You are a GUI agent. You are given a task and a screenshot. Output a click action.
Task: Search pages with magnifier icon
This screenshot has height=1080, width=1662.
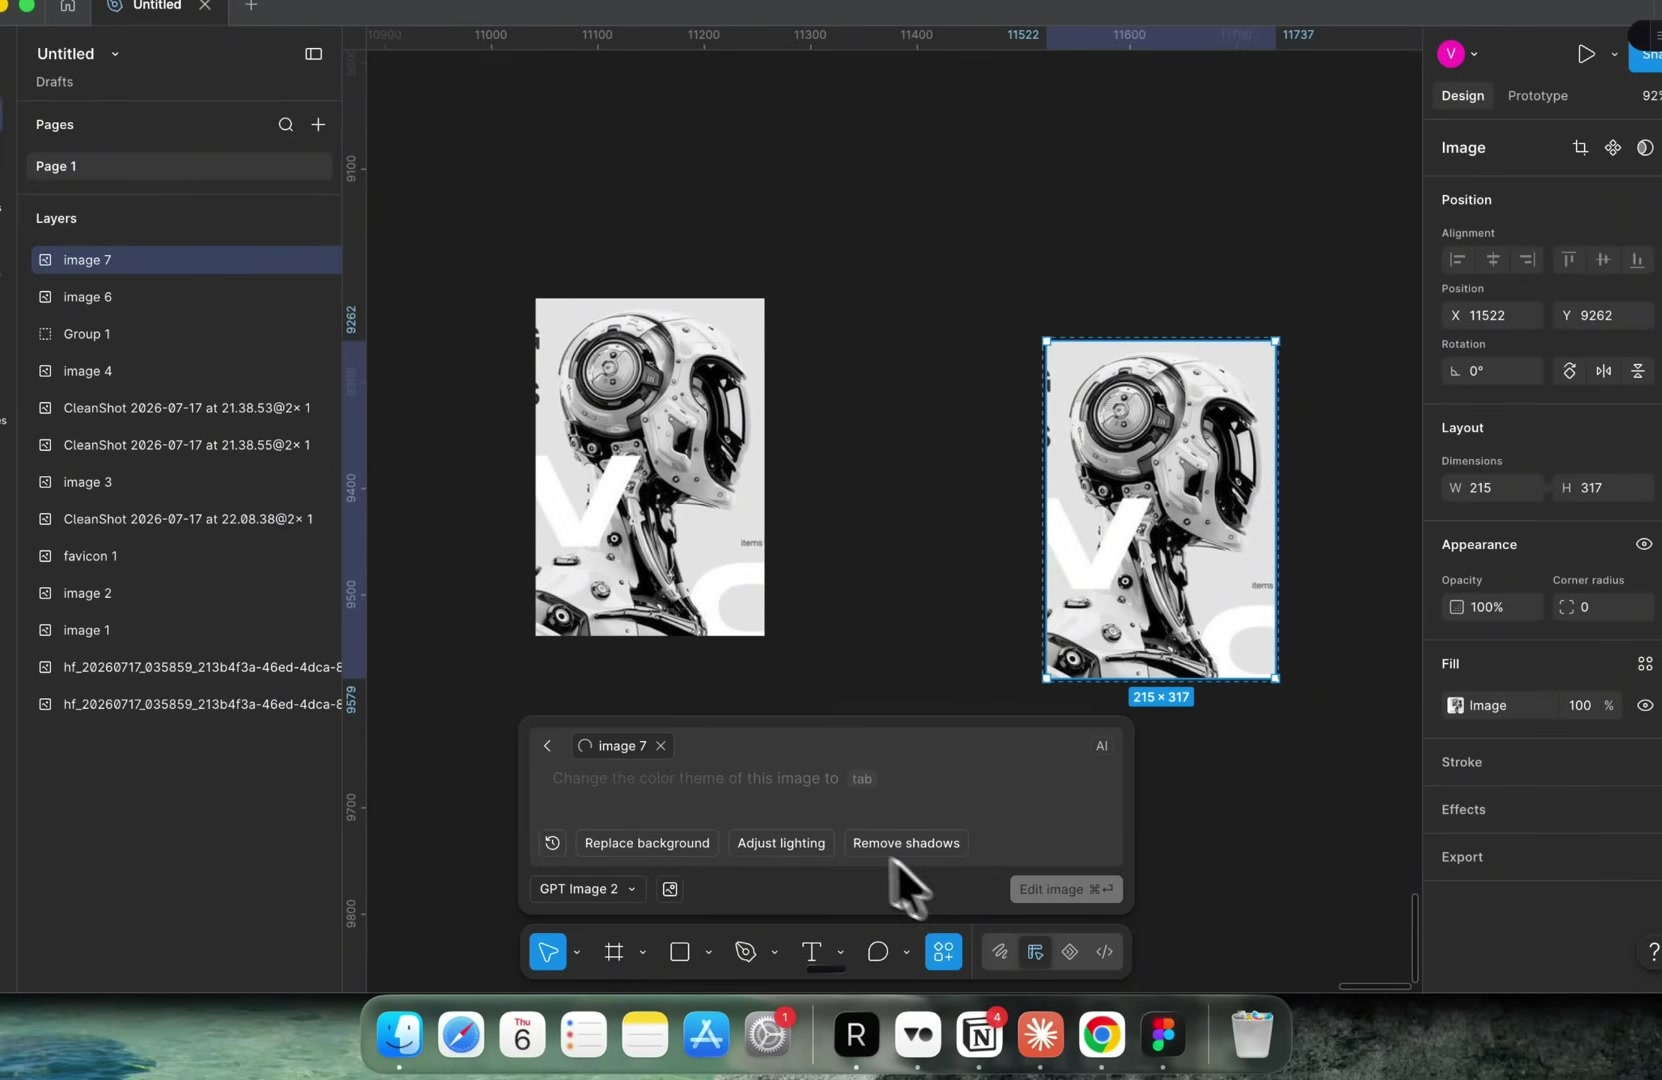pos(286,125)
